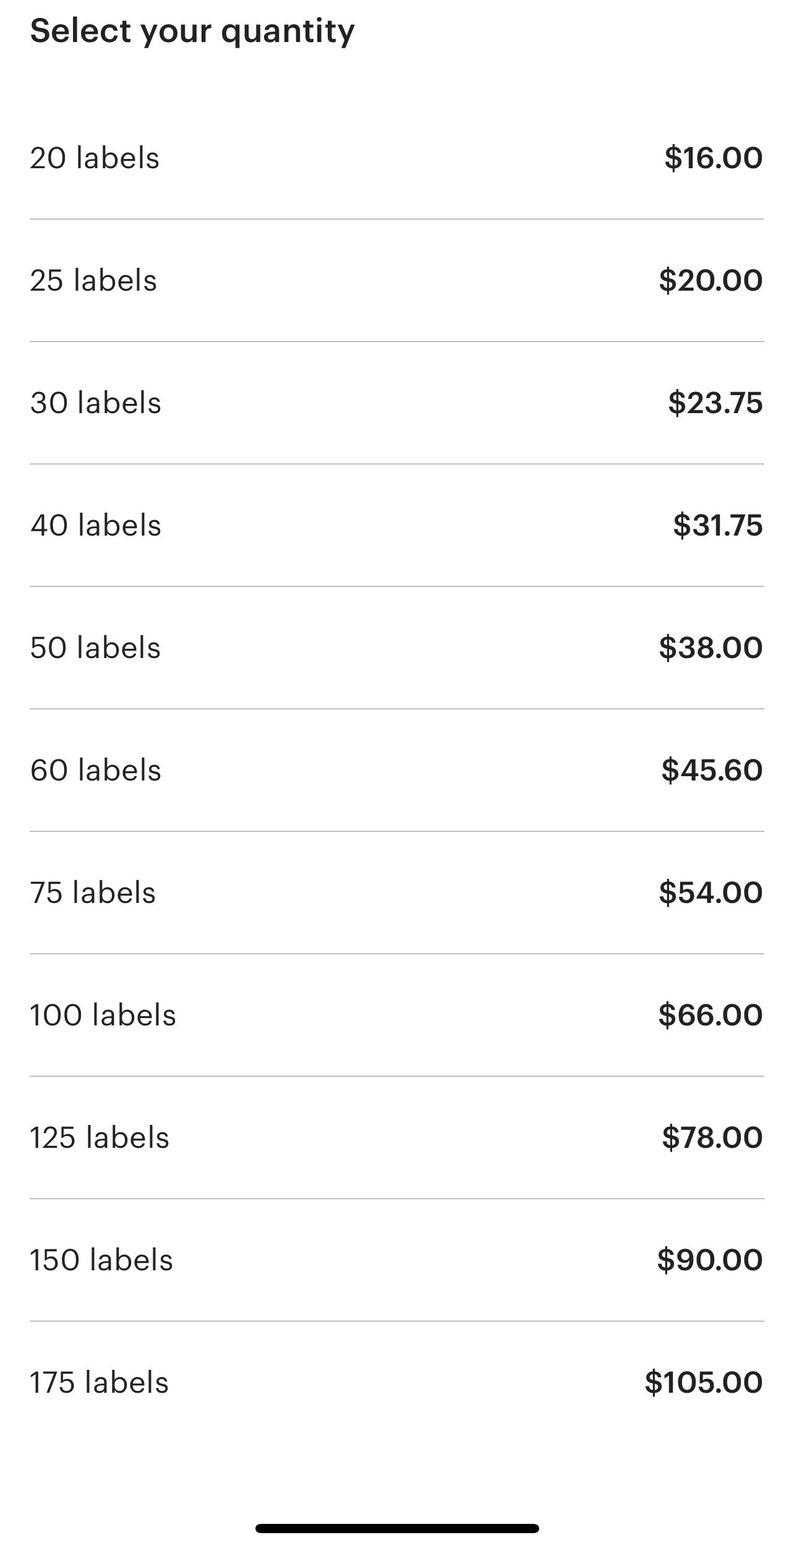Click the $105.00 price
Viewport: 794px width, 1548px height.
coord(704,1382)
